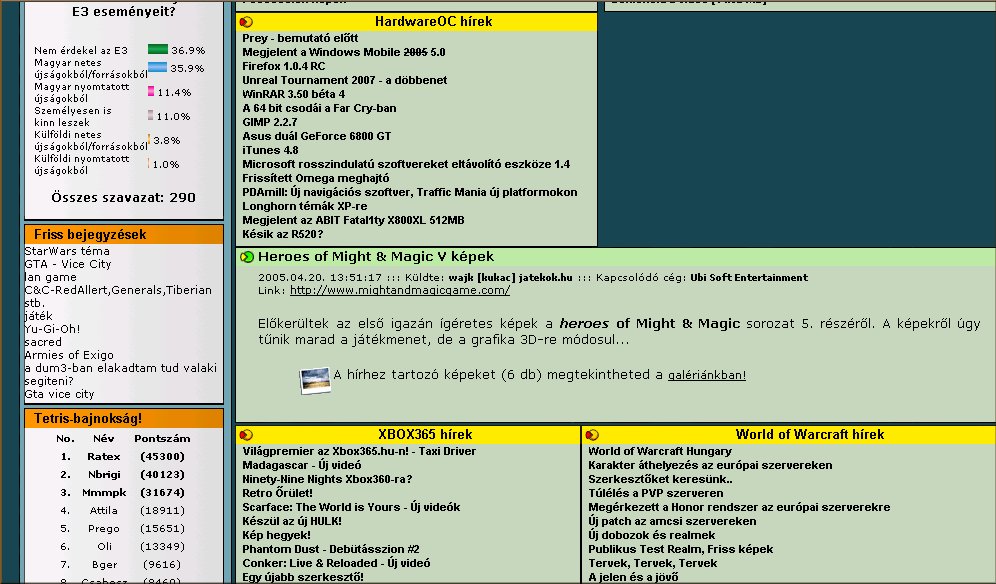Open 'Madagascar - Új videó' news
Screen dimensions: 996x584
[302, 465]
